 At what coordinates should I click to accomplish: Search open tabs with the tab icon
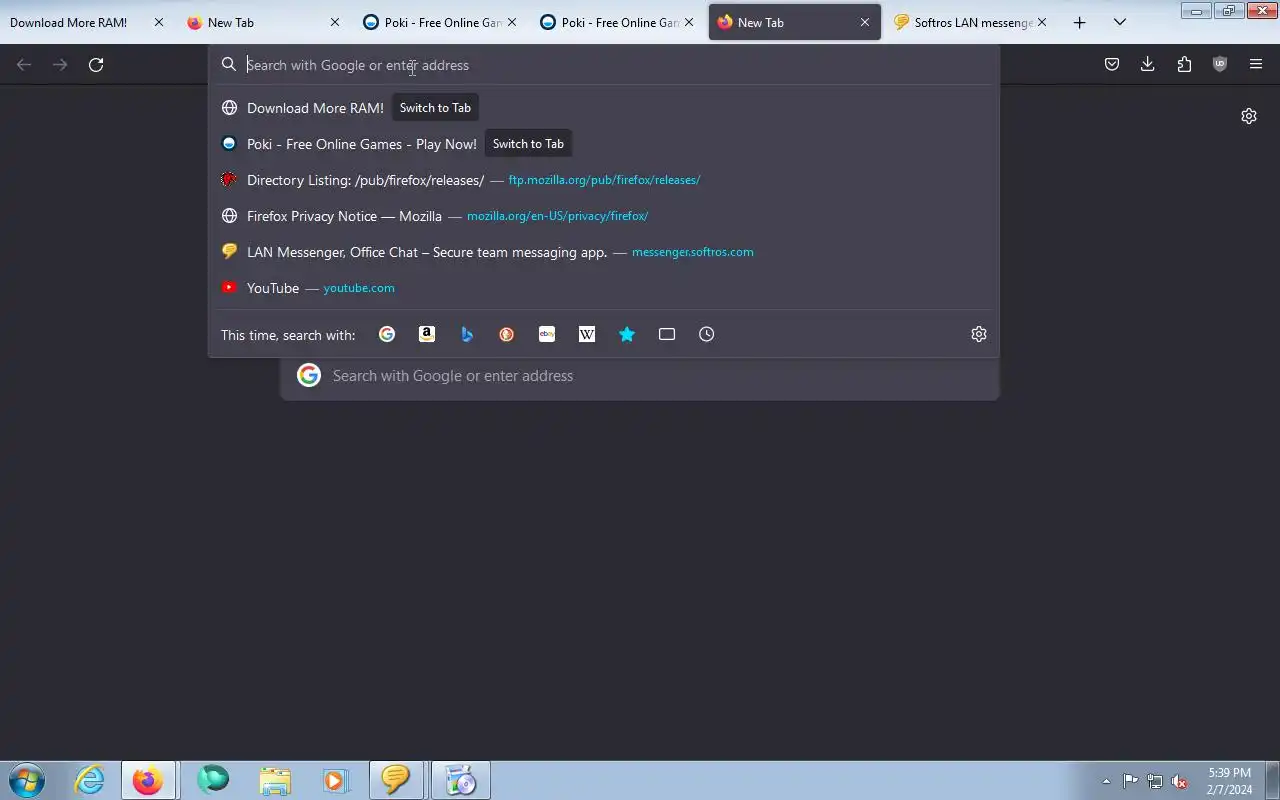point(667,334)
